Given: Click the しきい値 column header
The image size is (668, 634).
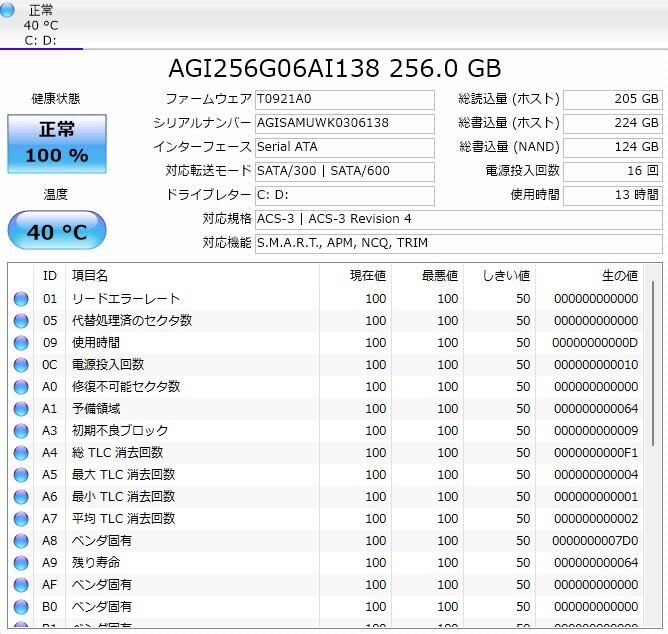Looking at the screenshot, I should pyautogui.click(x=505, y=275).
